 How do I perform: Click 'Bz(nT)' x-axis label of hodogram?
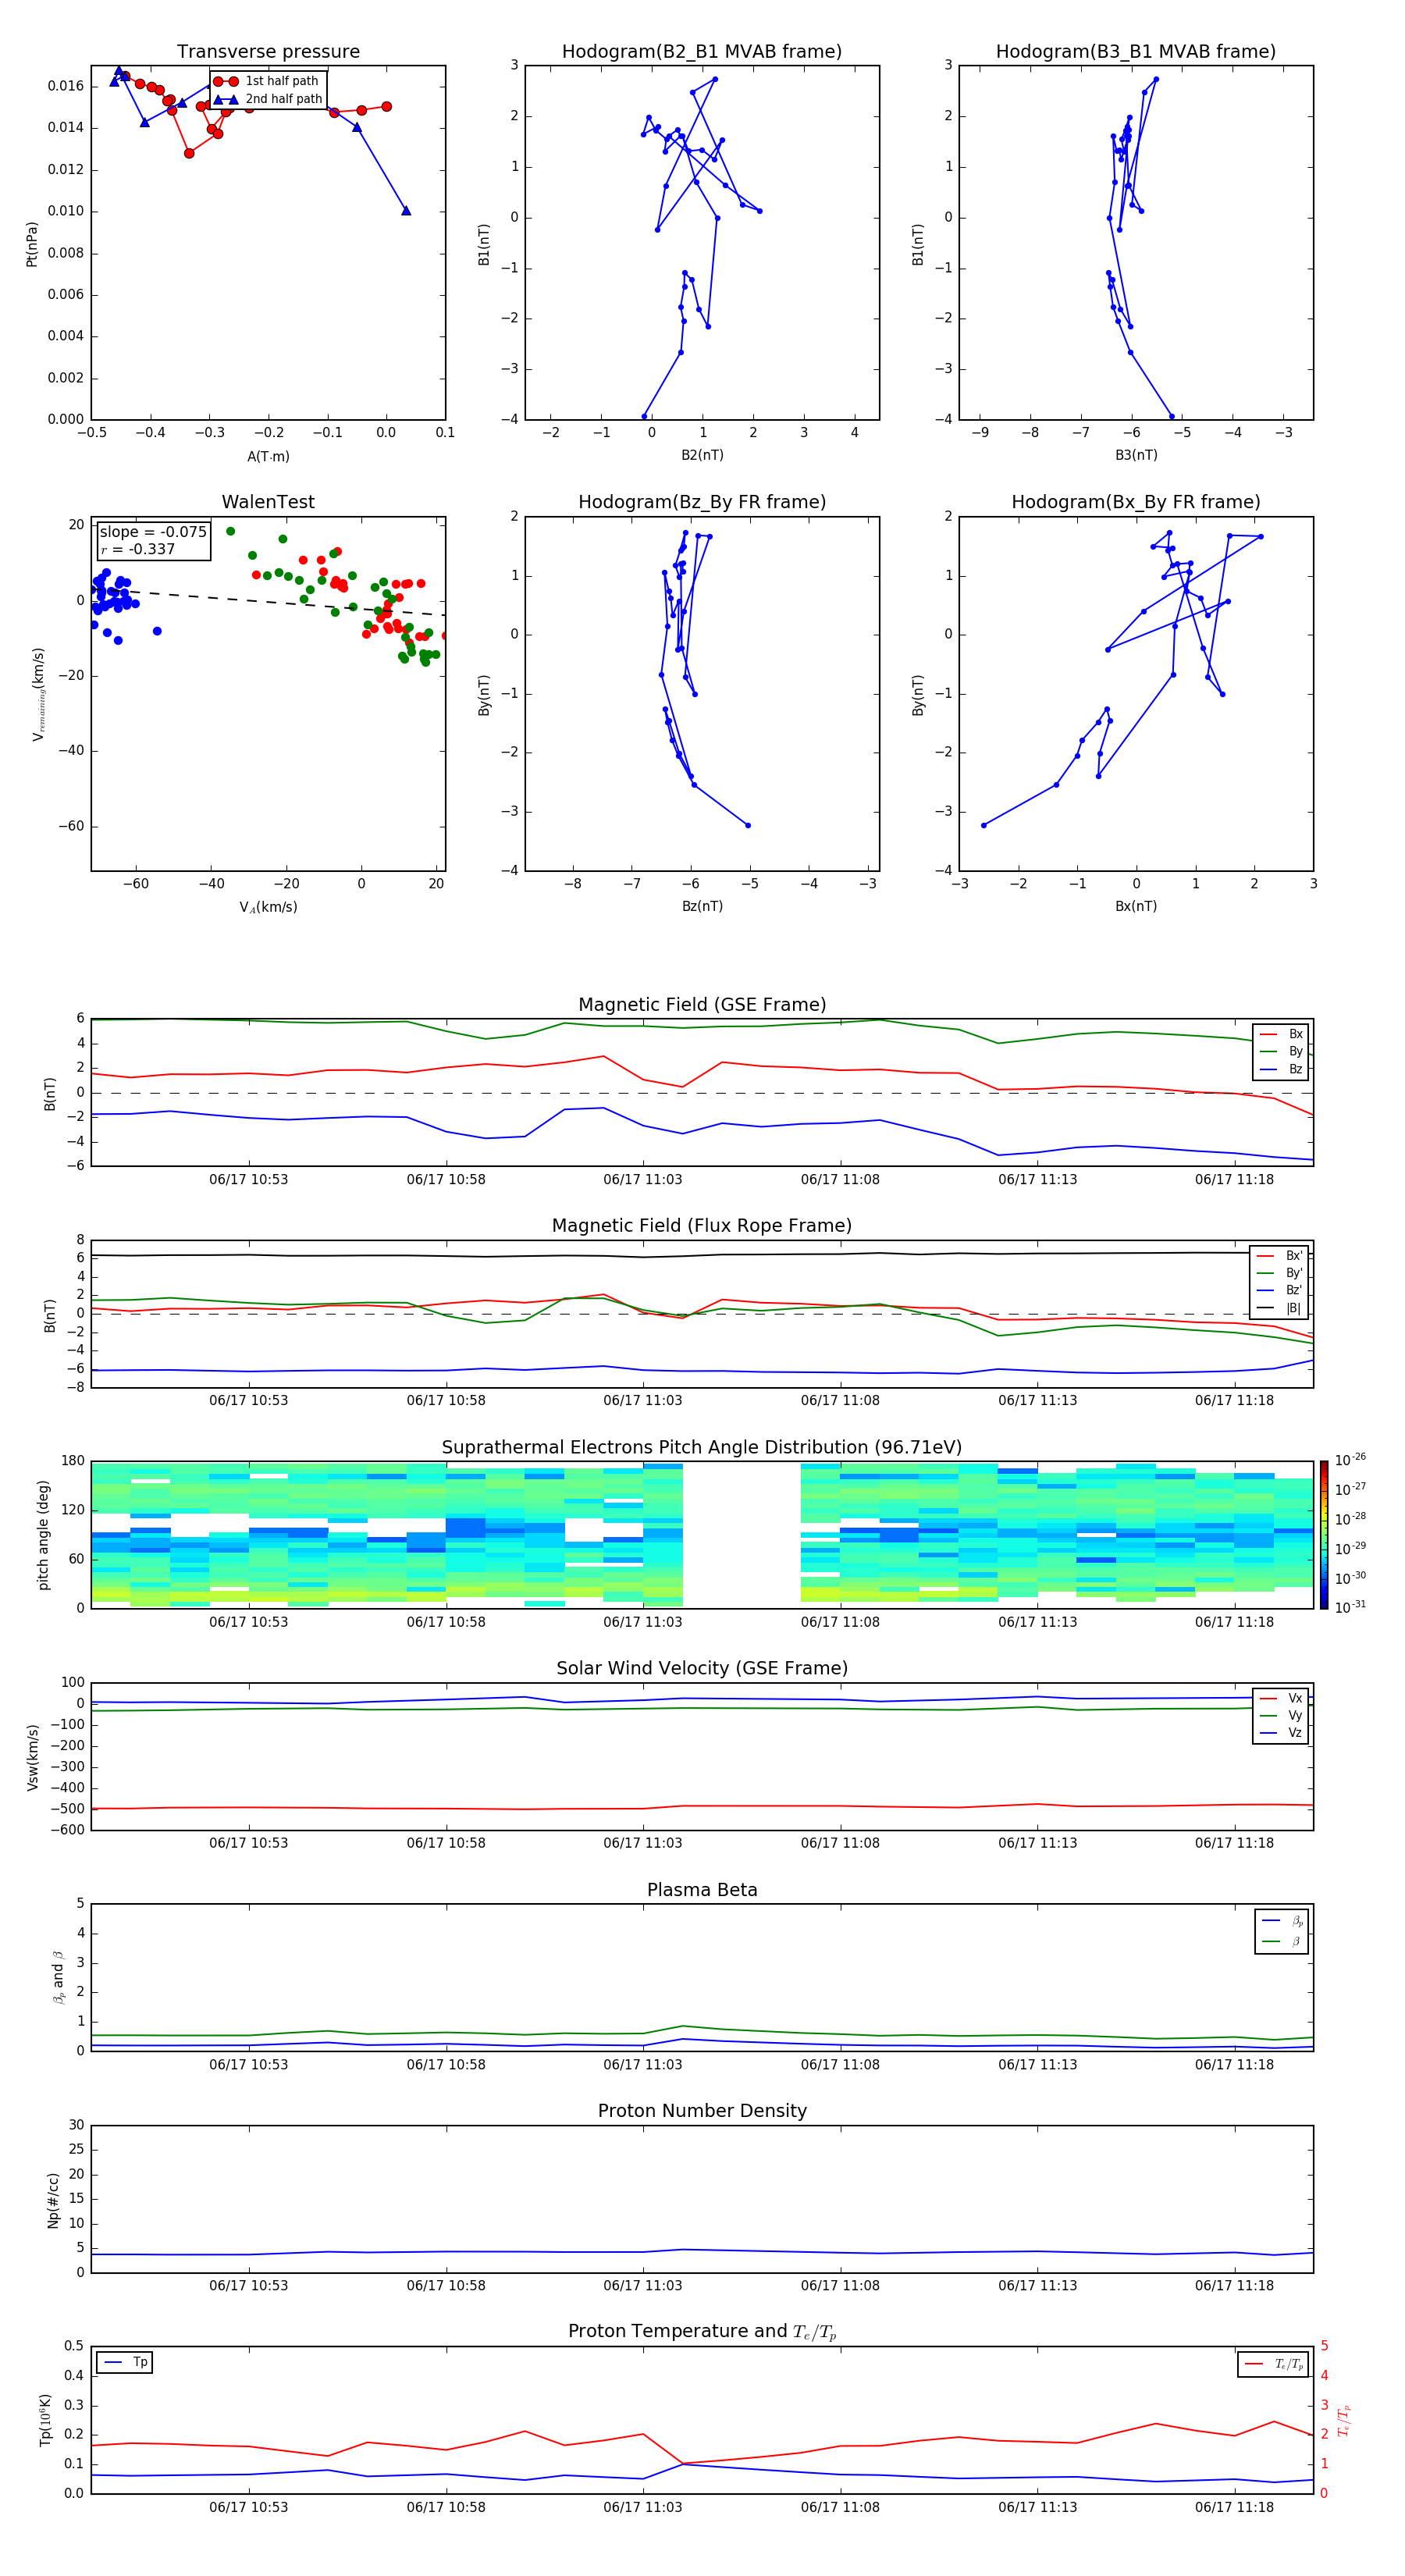coord(702,906)
